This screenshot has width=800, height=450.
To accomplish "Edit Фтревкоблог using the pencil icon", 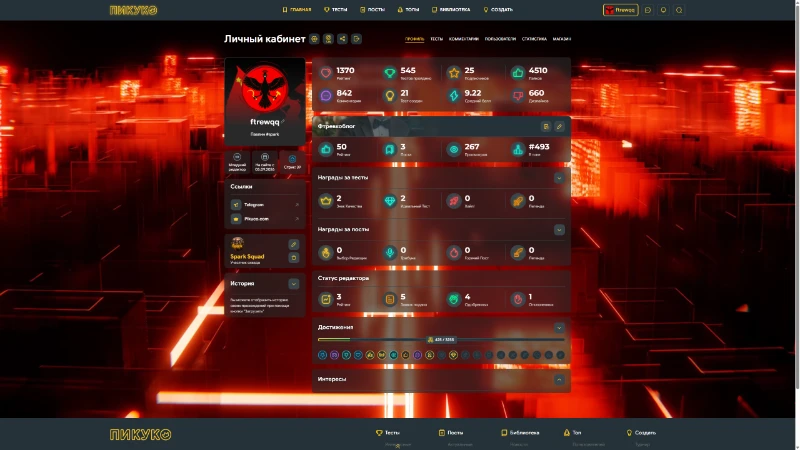I will (559, 127).
